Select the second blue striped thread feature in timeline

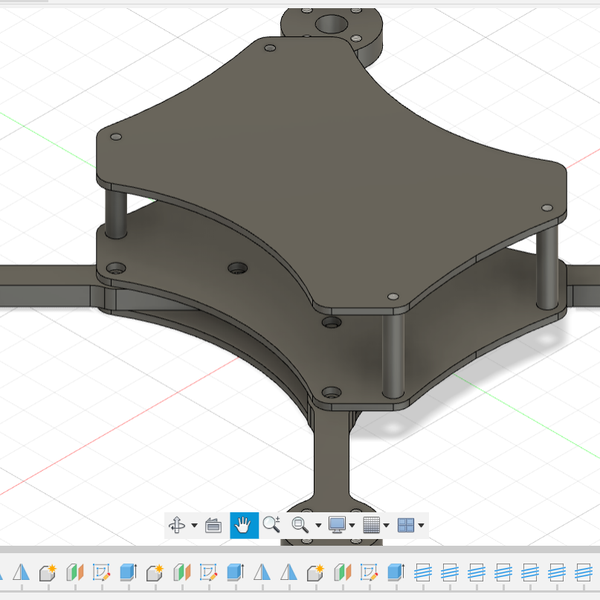tap(450, 573)
